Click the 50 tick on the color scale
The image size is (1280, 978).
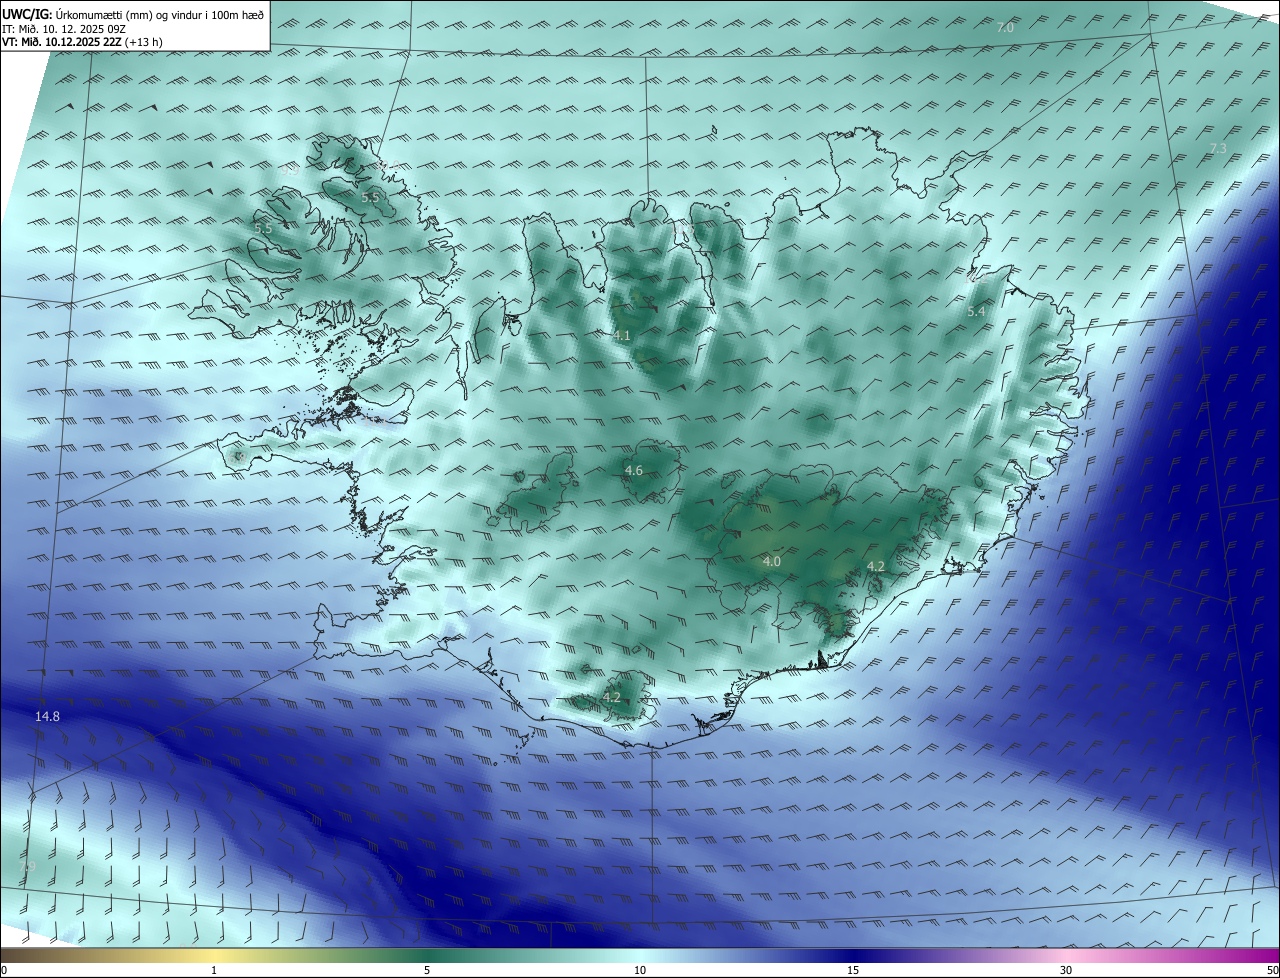1272,970
